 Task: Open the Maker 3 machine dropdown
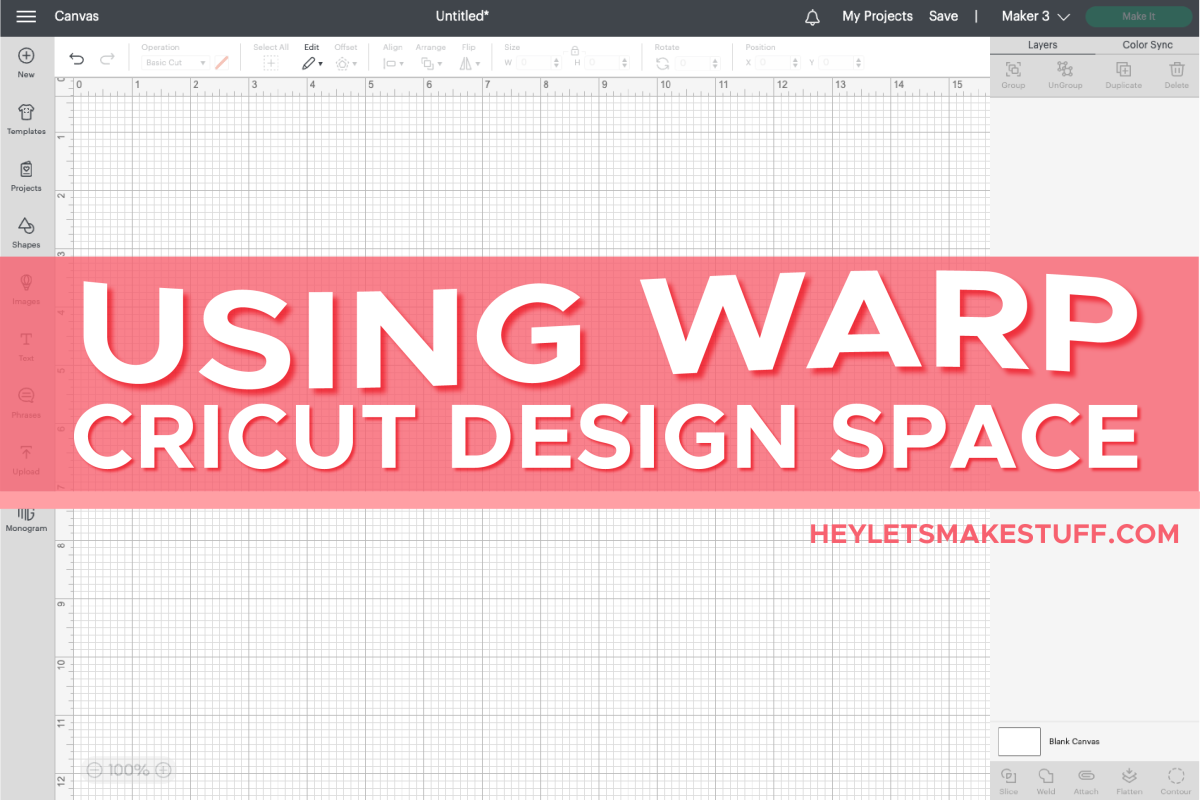tap(1036, 17)
